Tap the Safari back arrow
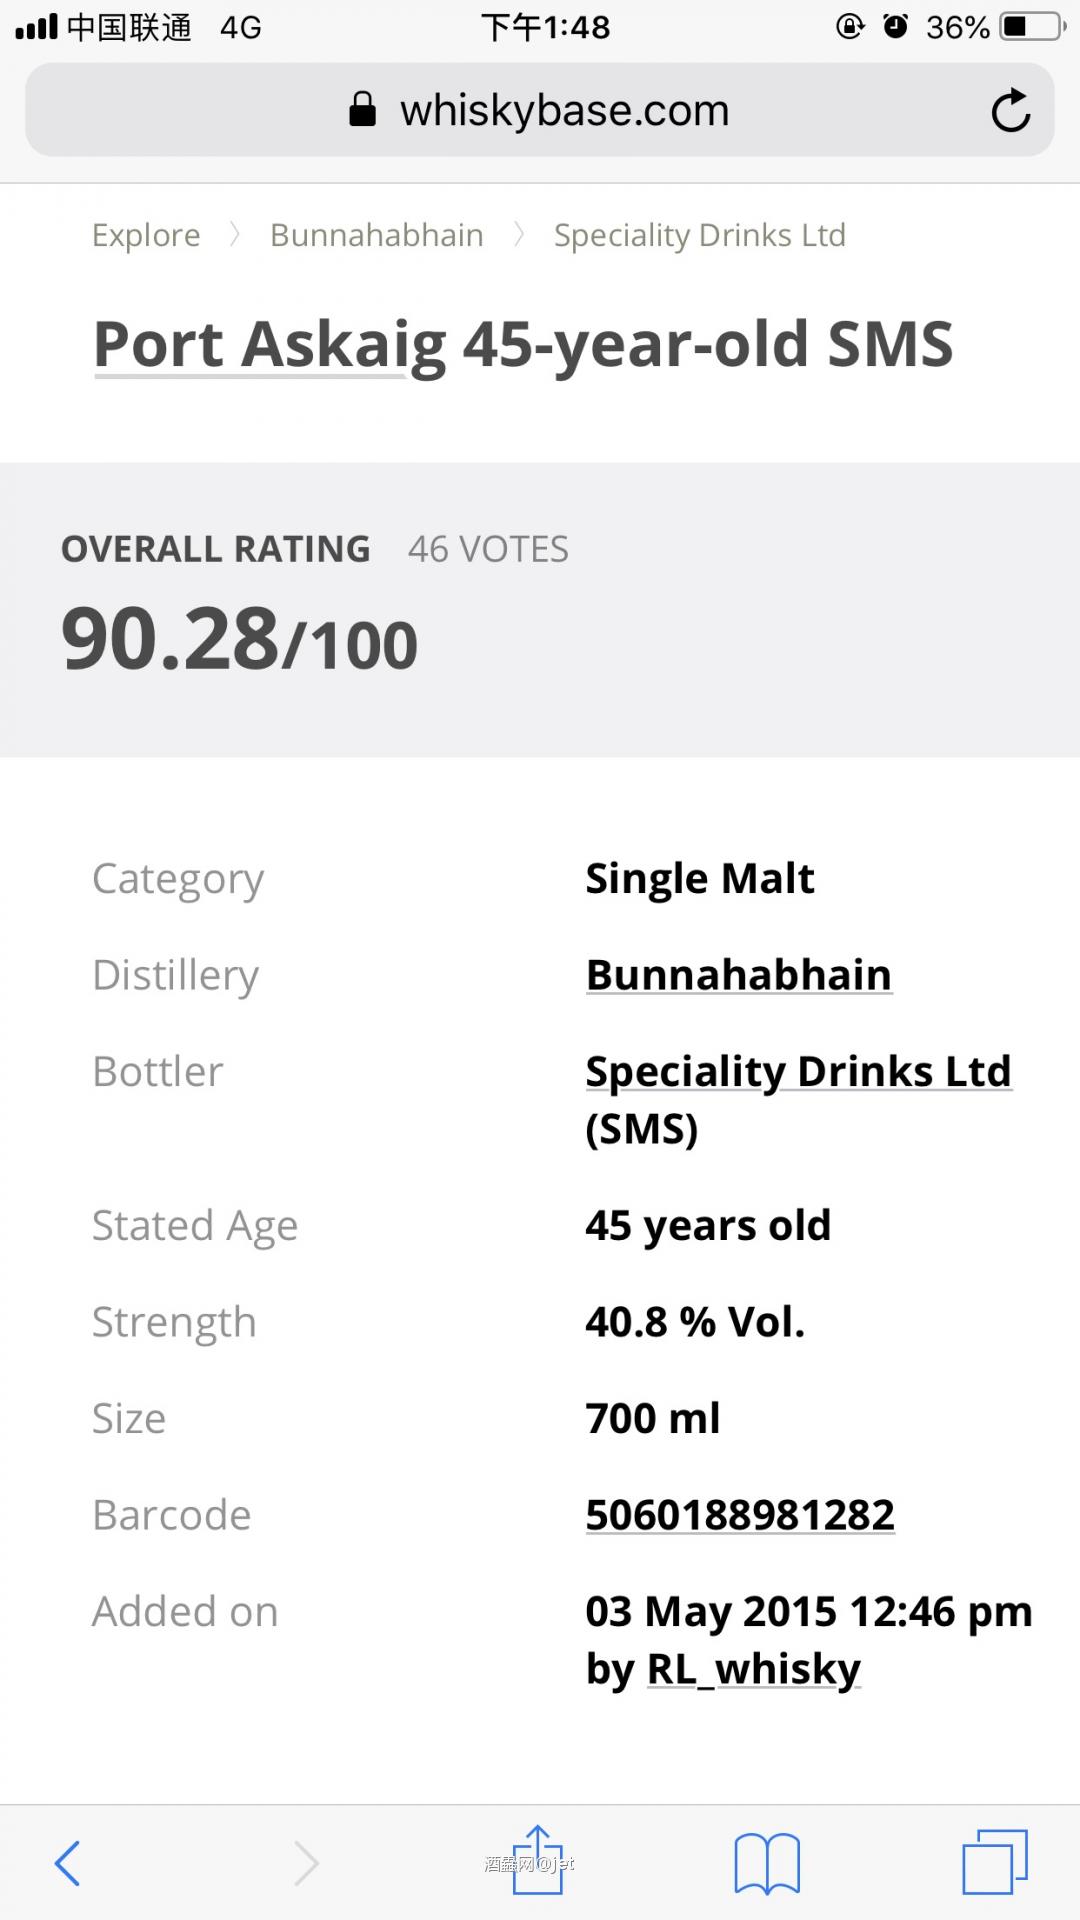Screen dimensions: 1080x1920 point(67,1863)
